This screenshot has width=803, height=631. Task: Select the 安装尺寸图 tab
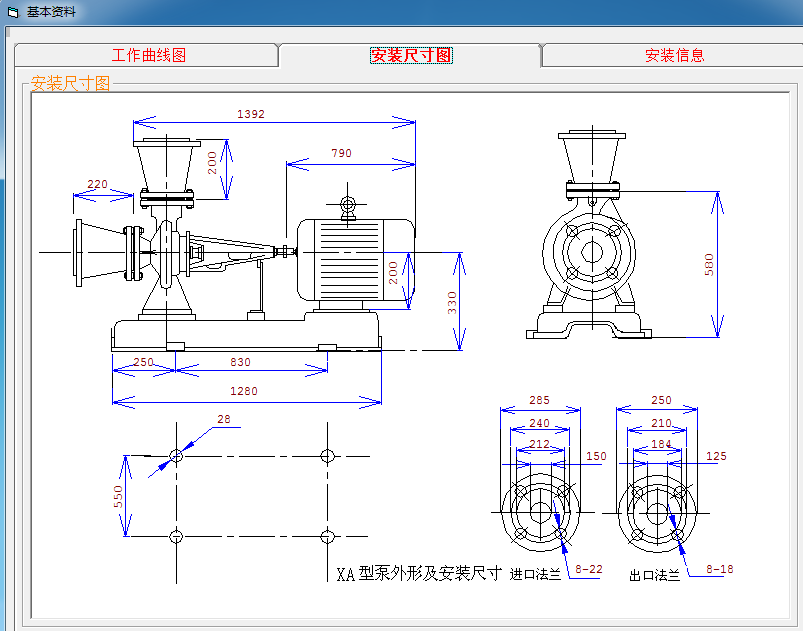coord(411,55)
